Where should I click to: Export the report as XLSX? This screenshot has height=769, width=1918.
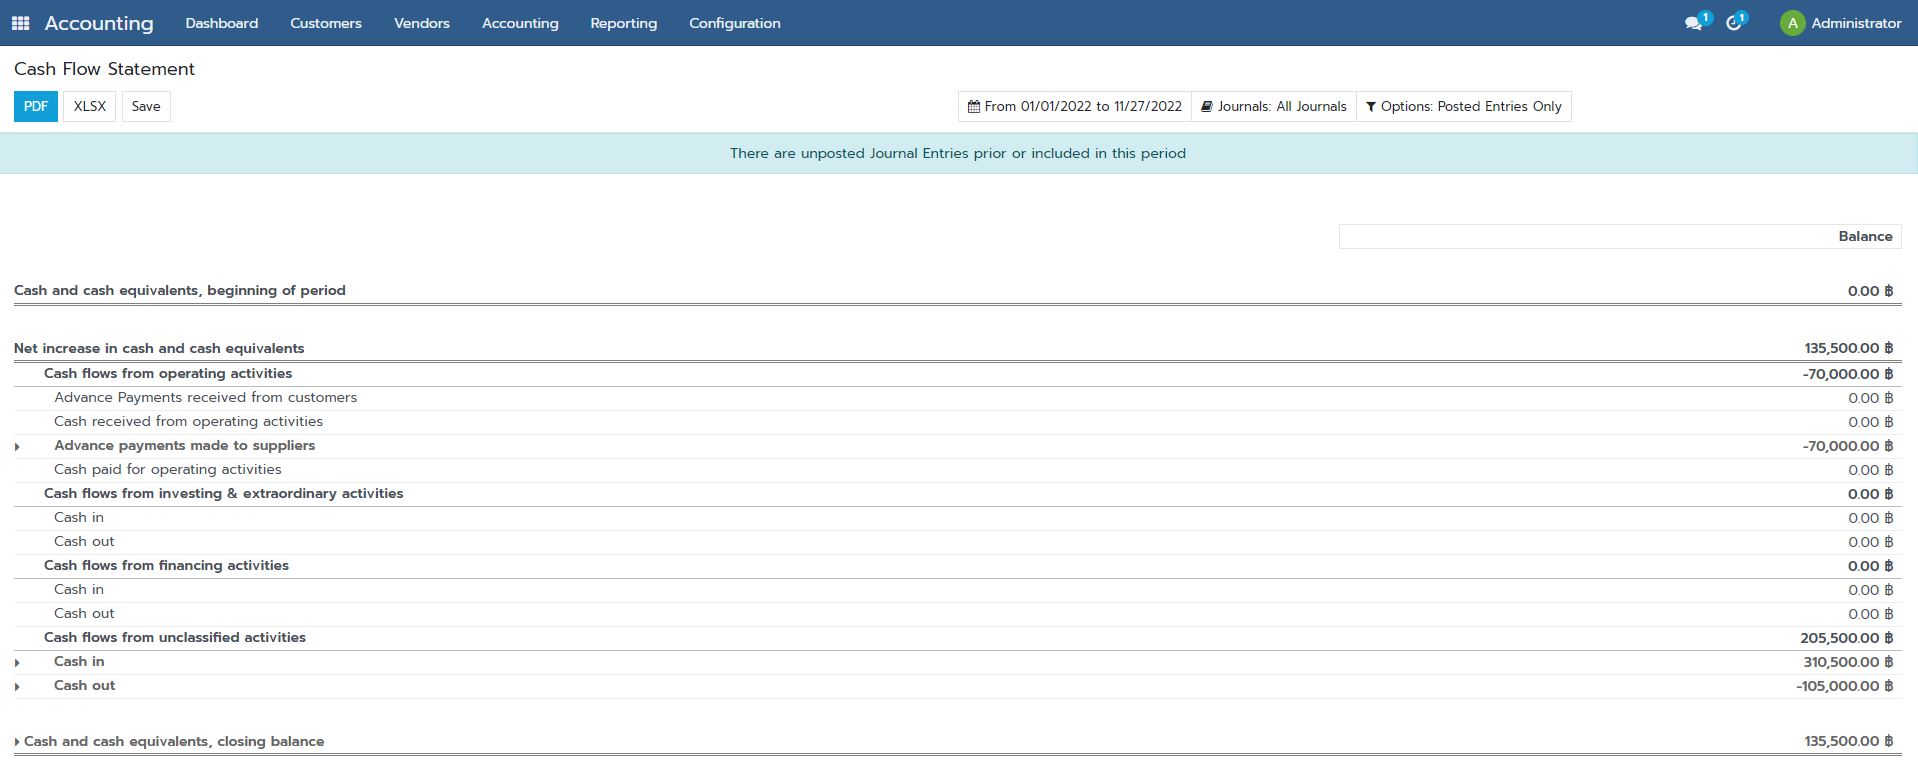(x=90, y=106)
